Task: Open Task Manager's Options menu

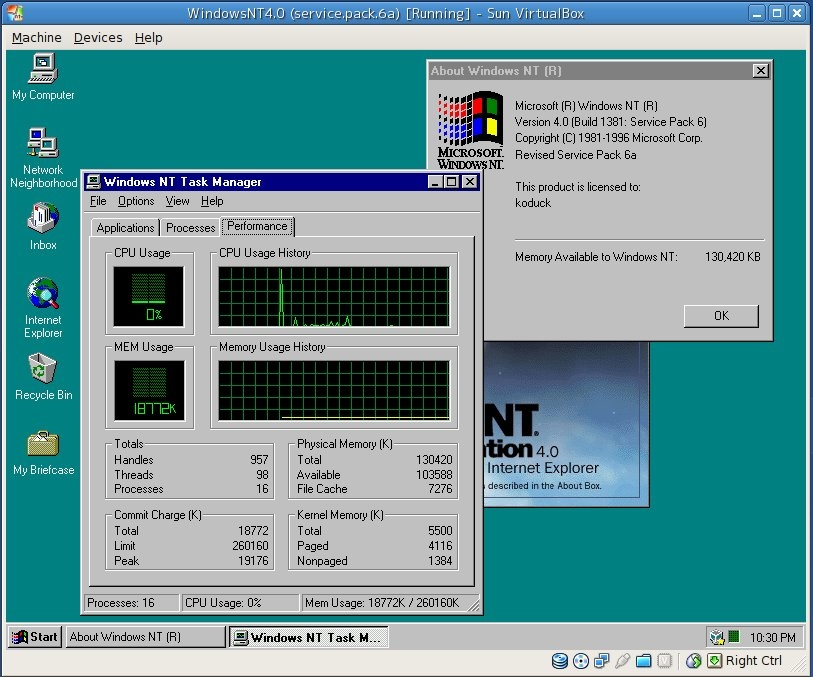Action: pyautogui.click(x=136, y=201)
